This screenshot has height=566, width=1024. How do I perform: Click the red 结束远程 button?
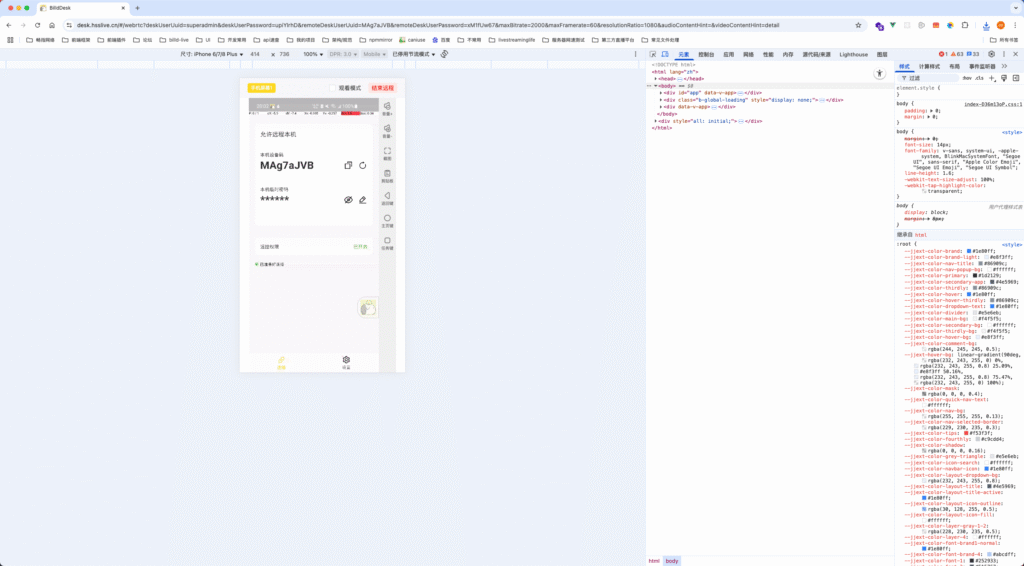point(382,88)
